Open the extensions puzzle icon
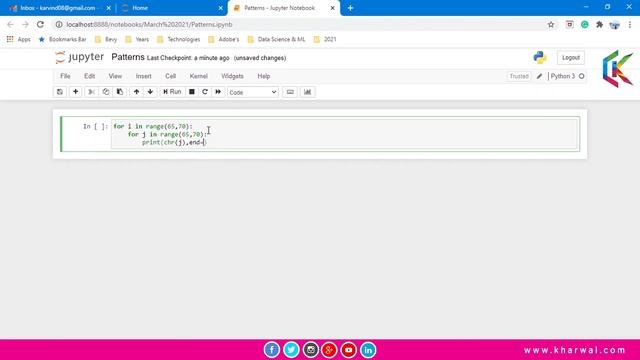 click(x=599, y=24)
